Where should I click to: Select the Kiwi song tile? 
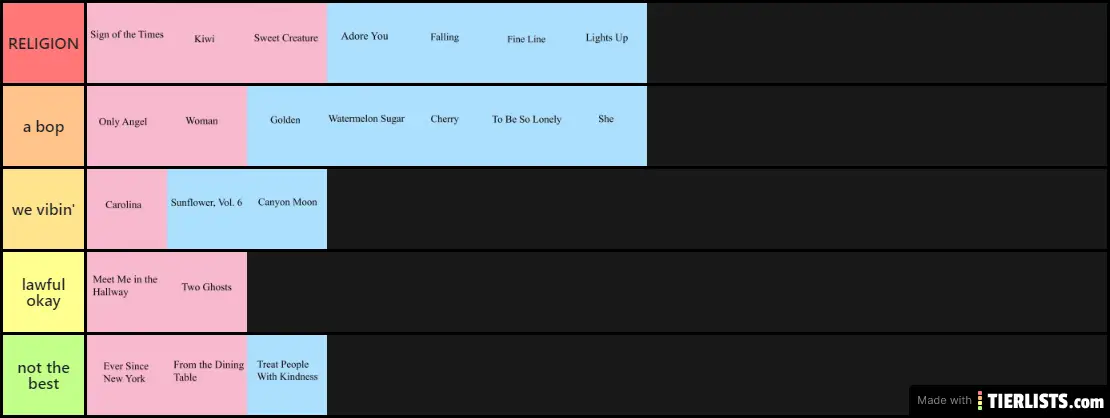pyautogui.click(x=205, y=43)
